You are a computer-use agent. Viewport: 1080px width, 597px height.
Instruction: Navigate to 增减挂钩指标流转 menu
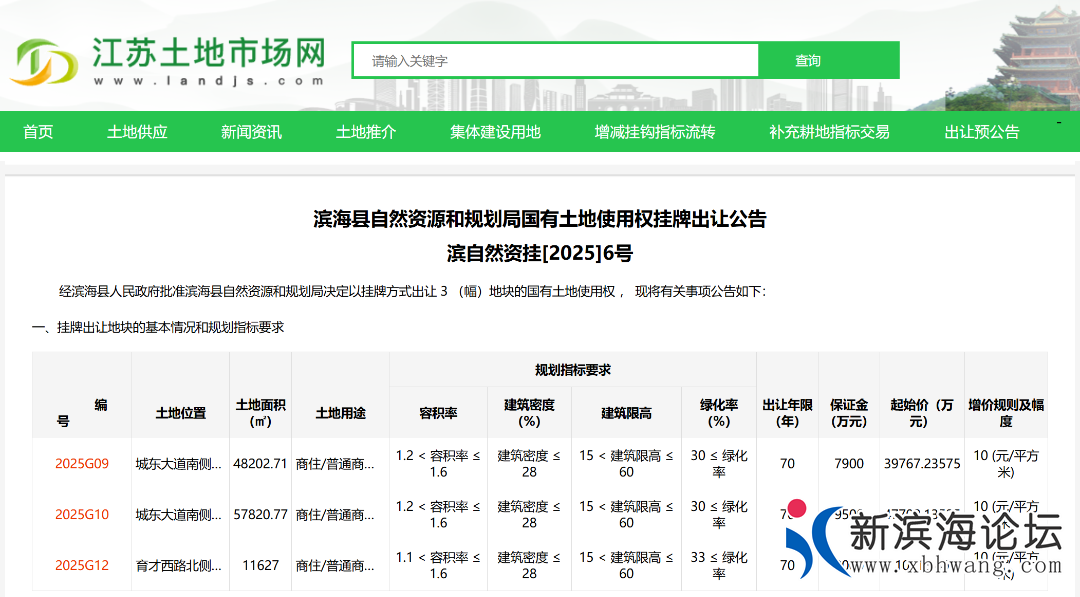tap(655, 132)
